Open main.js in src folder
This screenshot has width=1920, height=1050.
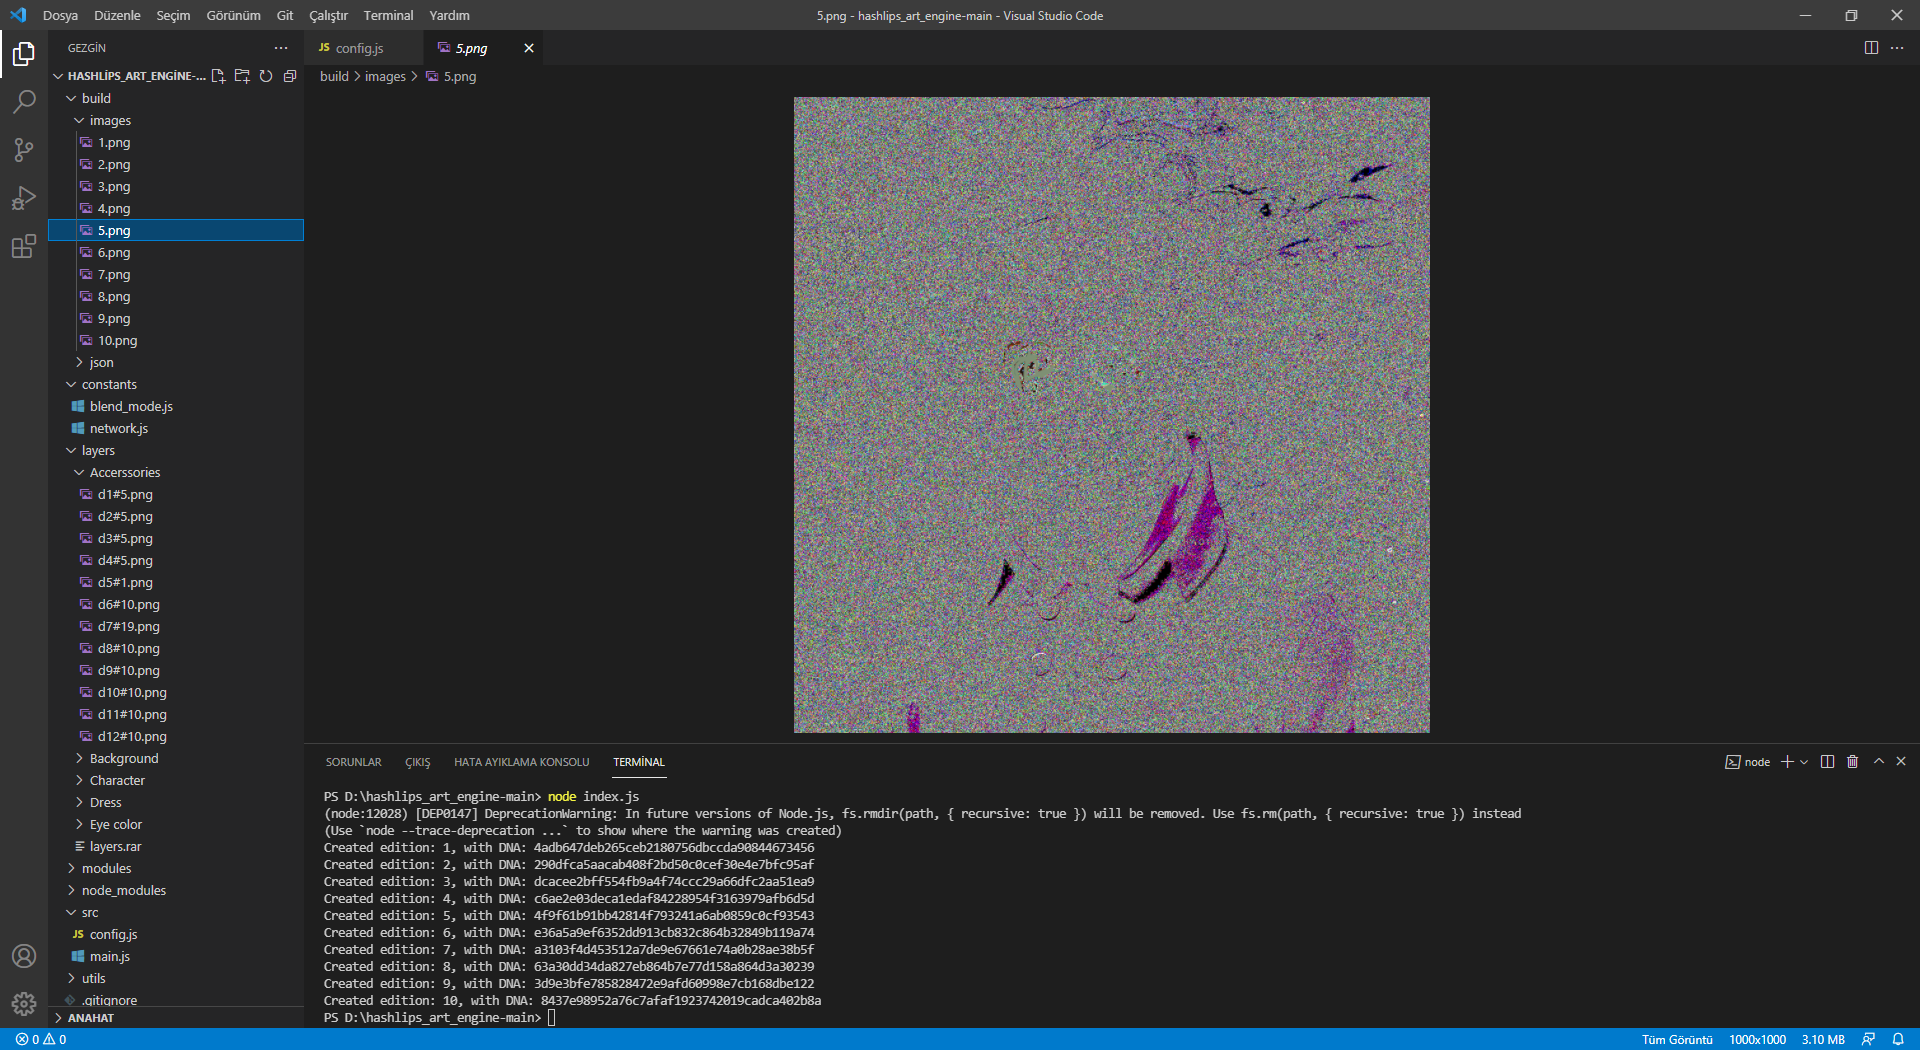[176, 956]
